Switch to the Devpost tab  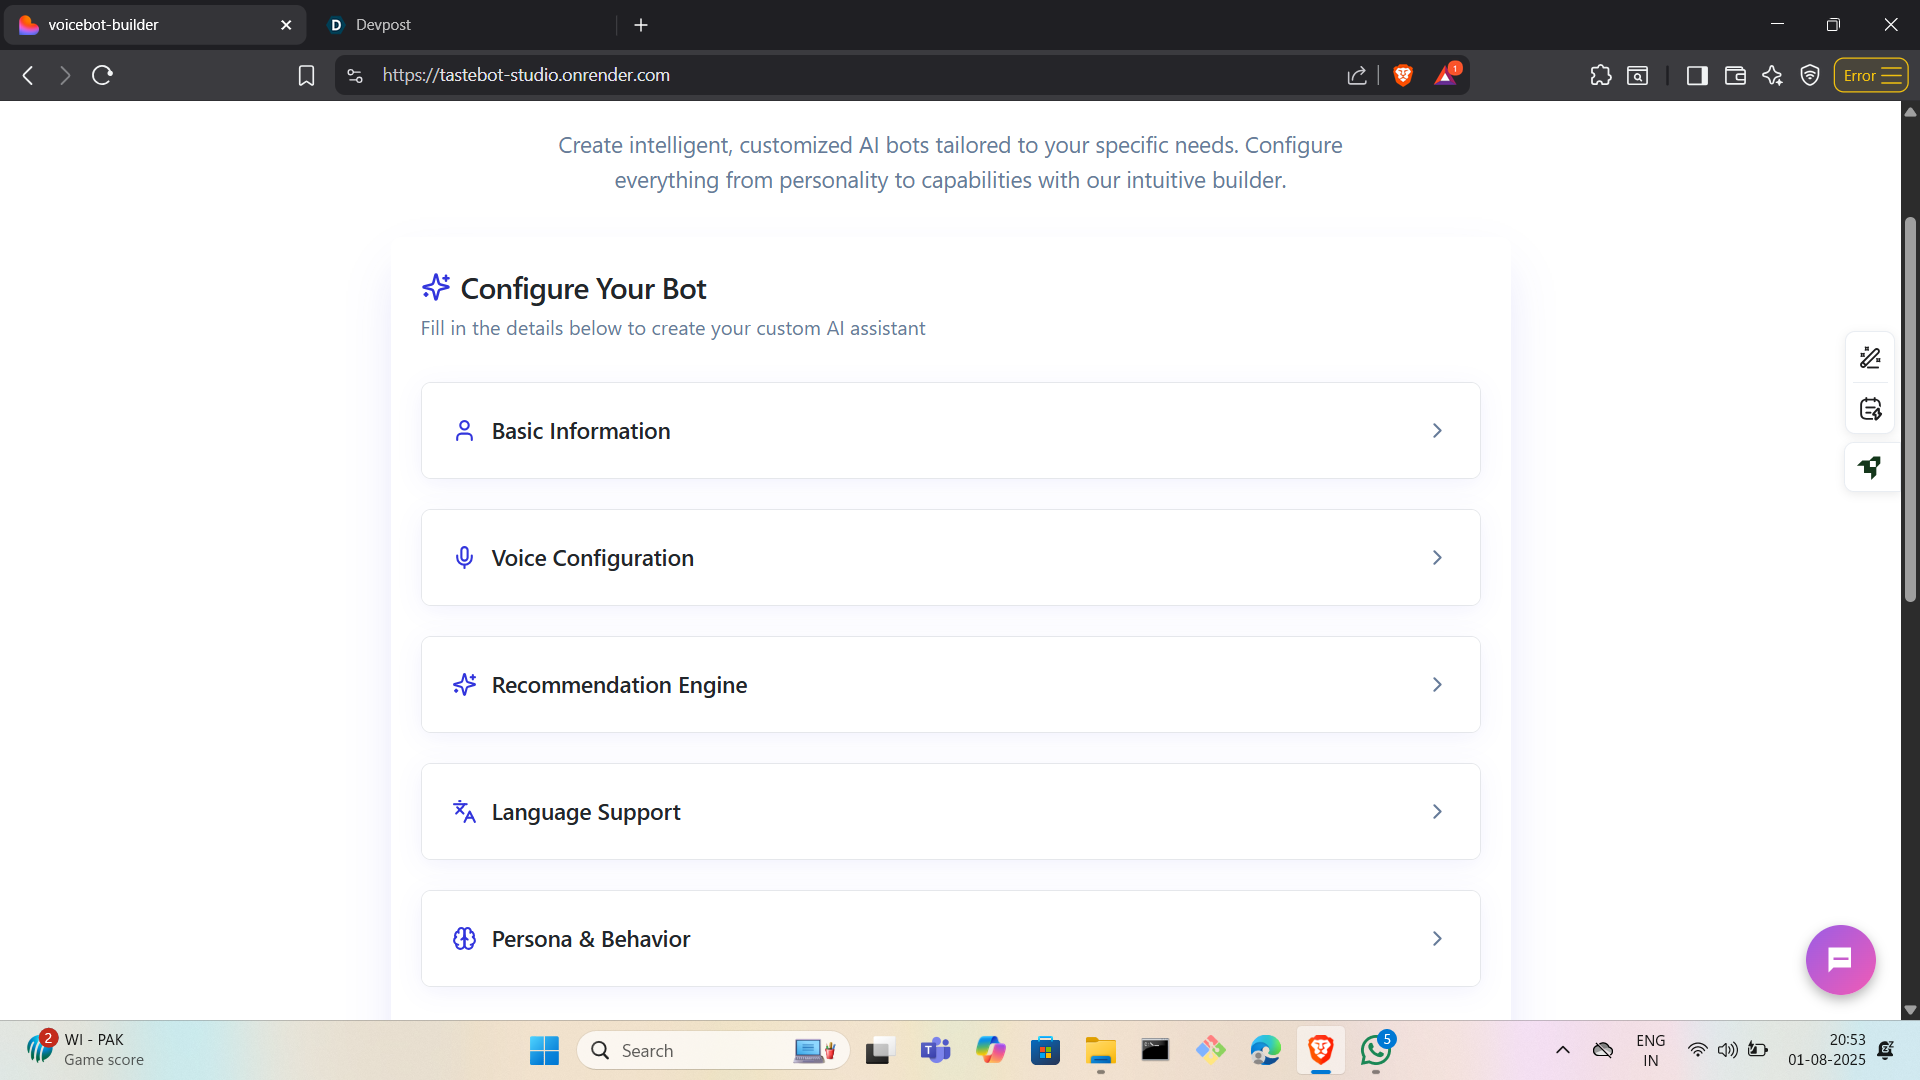(x=383, y=25)
